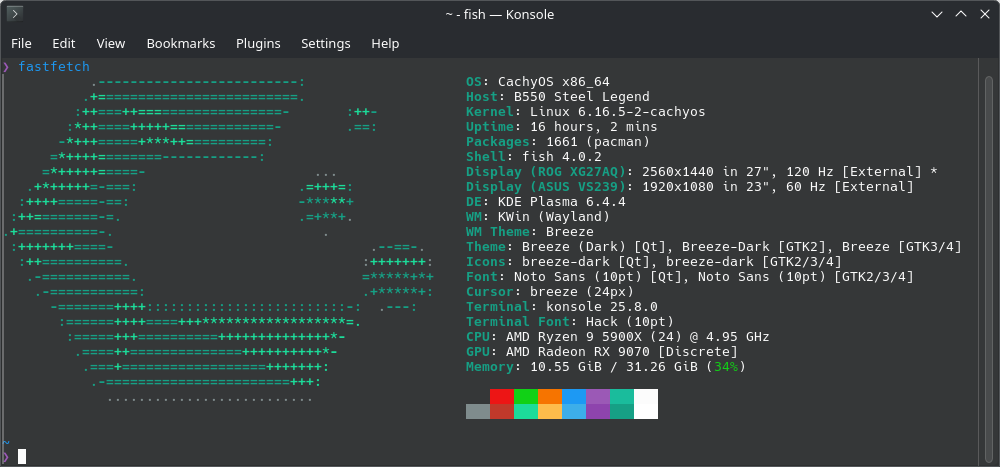Click the bright blue color block
Screen dimensions: 1000x467
pyautogui.click(x=574, y=396)
